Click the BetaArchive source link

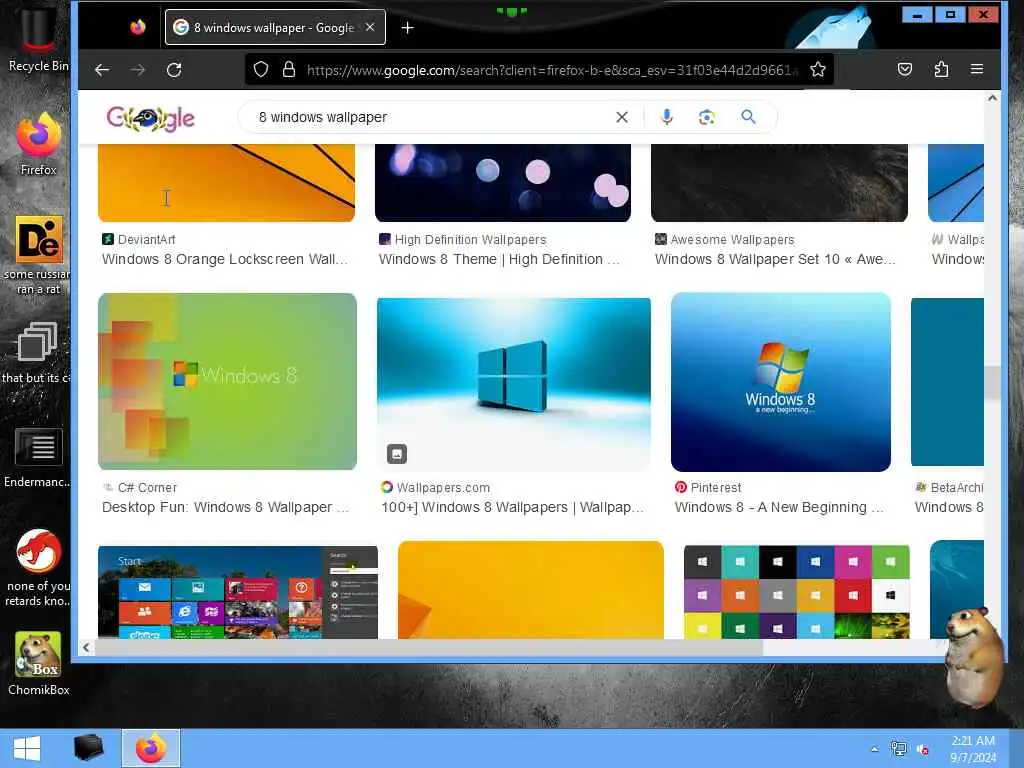point(950,488)
